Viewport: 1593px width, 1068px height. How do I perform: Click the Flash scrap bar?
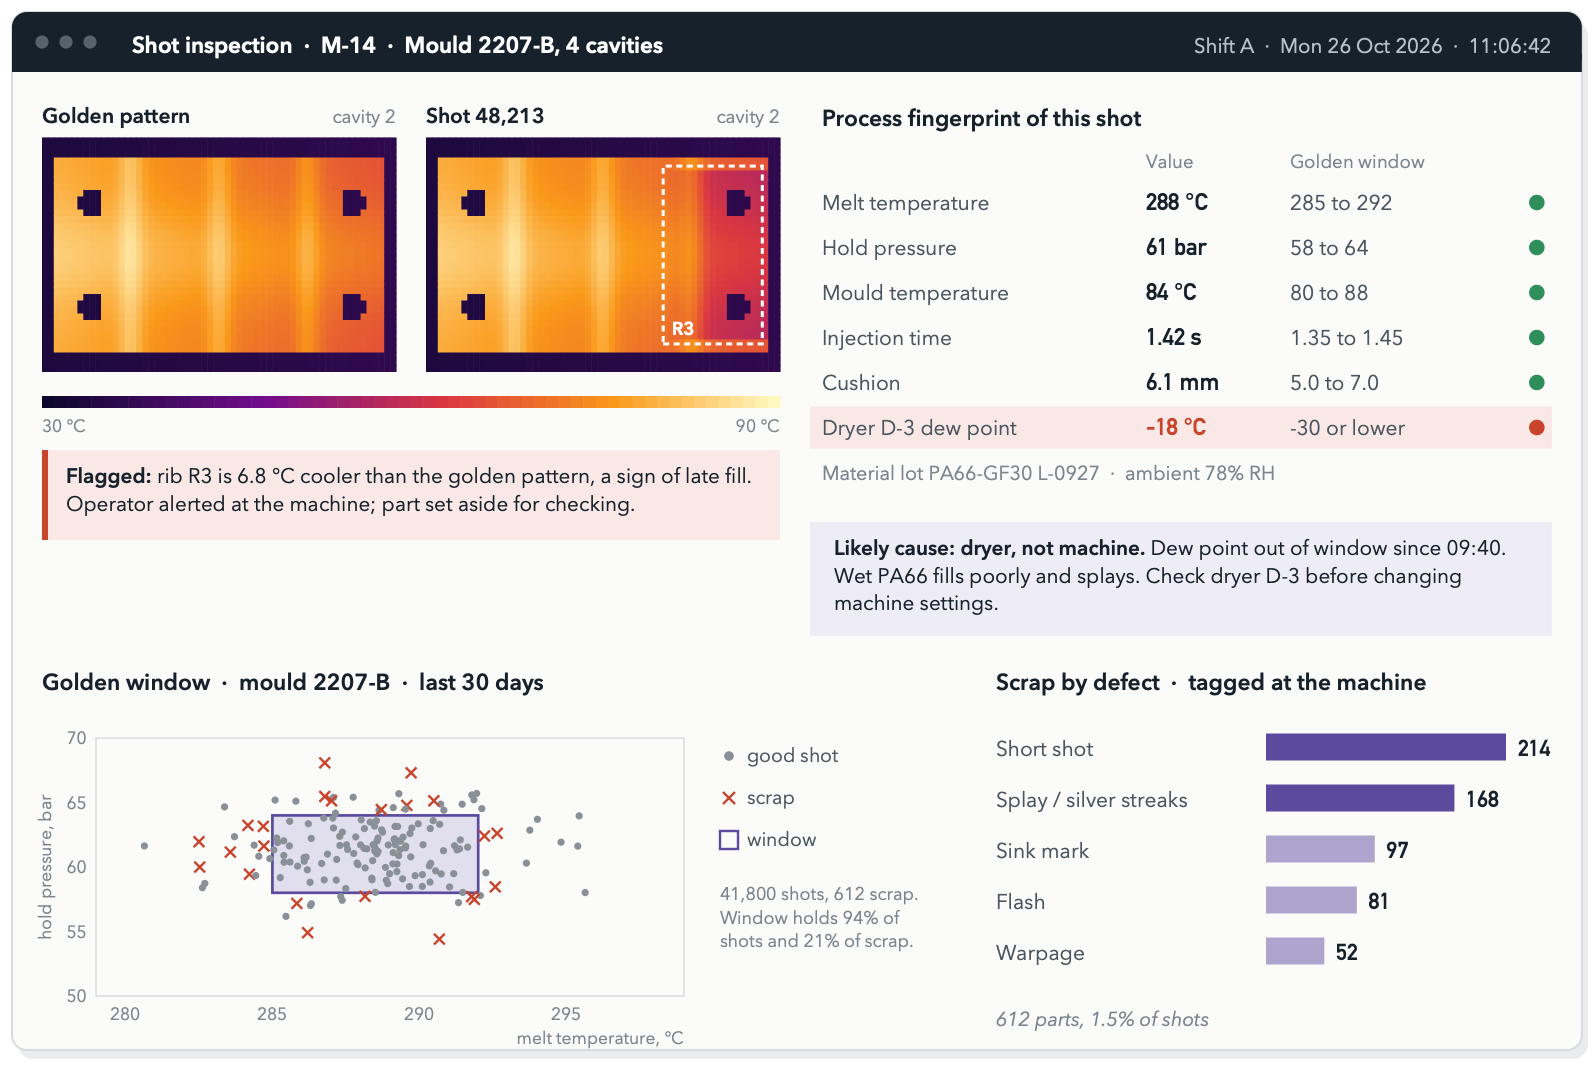click(x=1311, y=900)
